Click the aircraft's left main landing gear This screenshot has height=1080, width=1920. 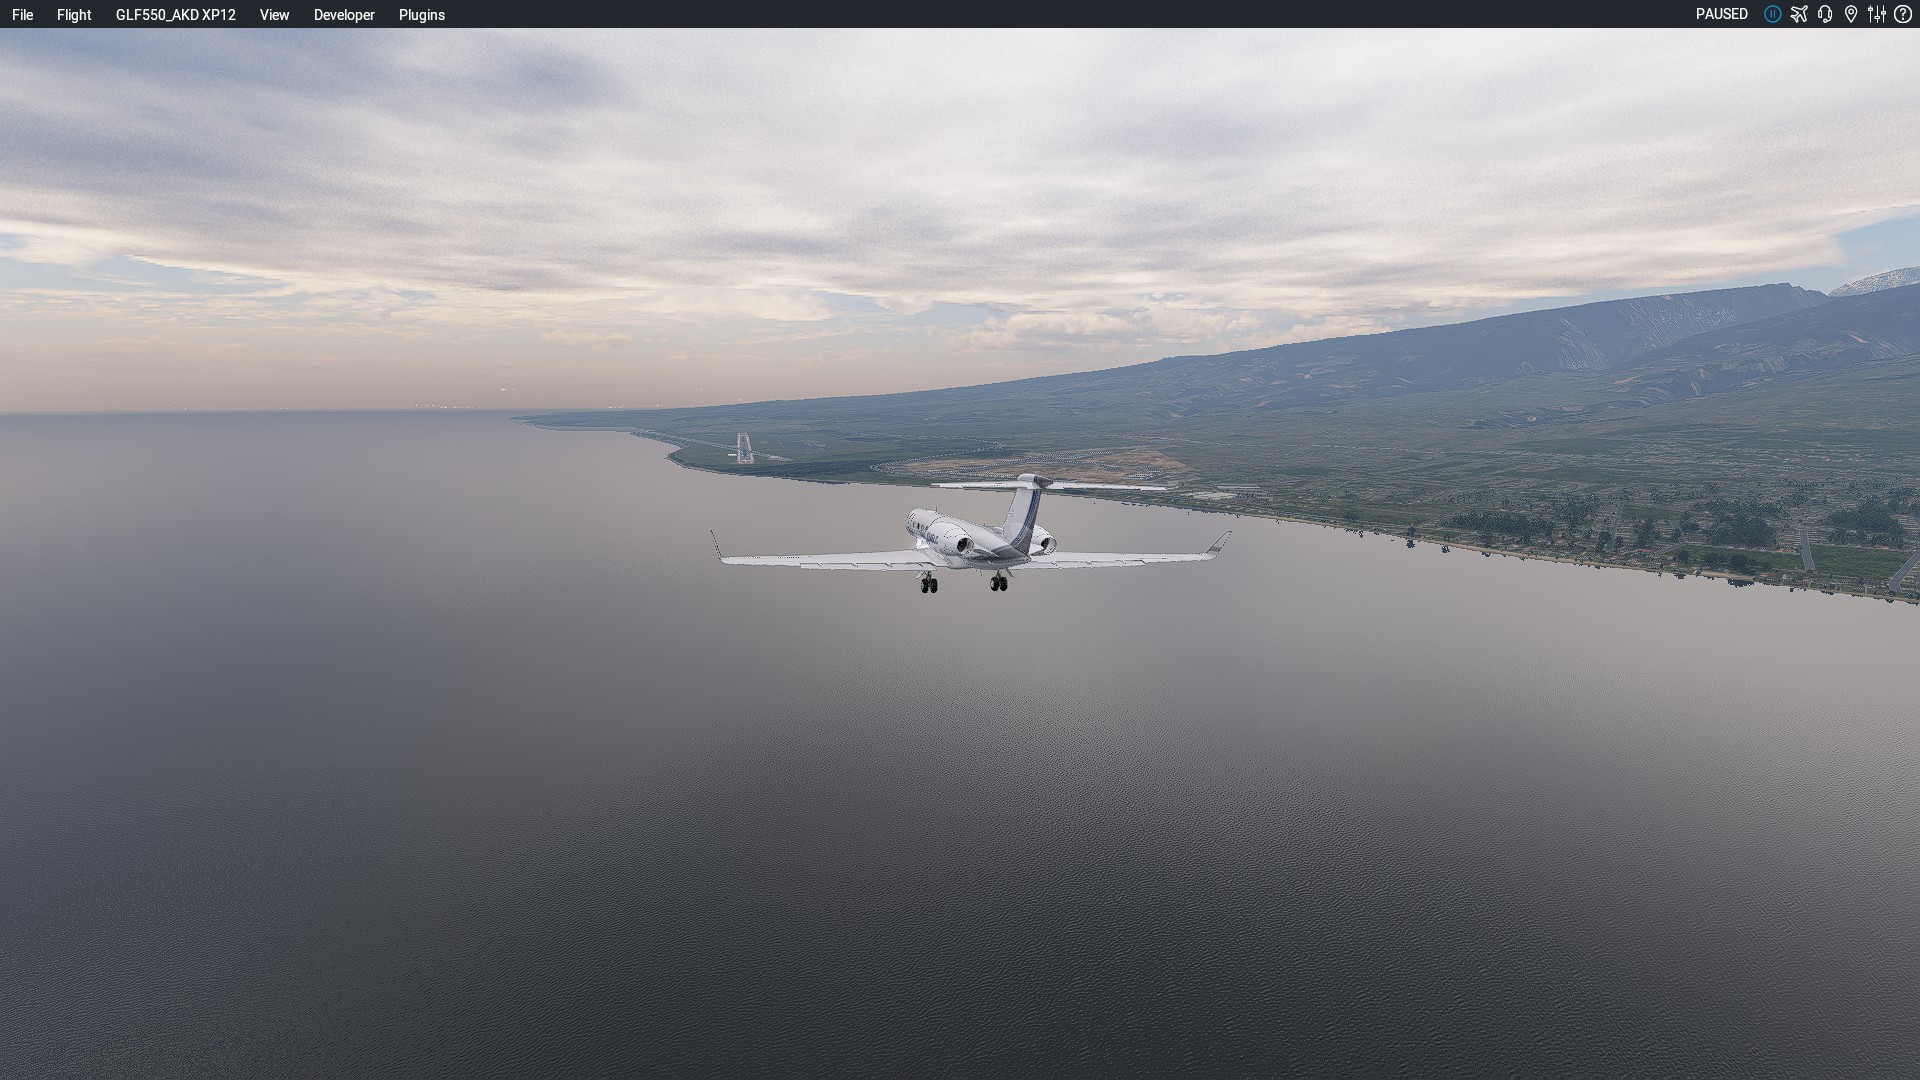[x=929, y=584]
